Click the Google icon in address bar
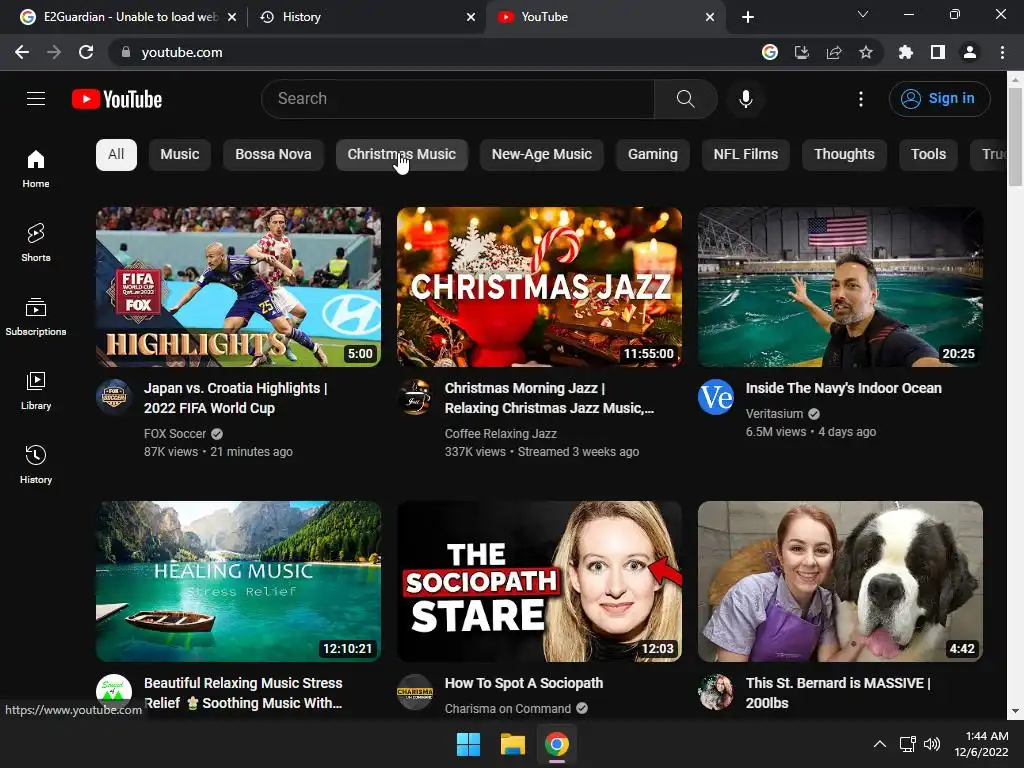 click(x=770, y=52)
